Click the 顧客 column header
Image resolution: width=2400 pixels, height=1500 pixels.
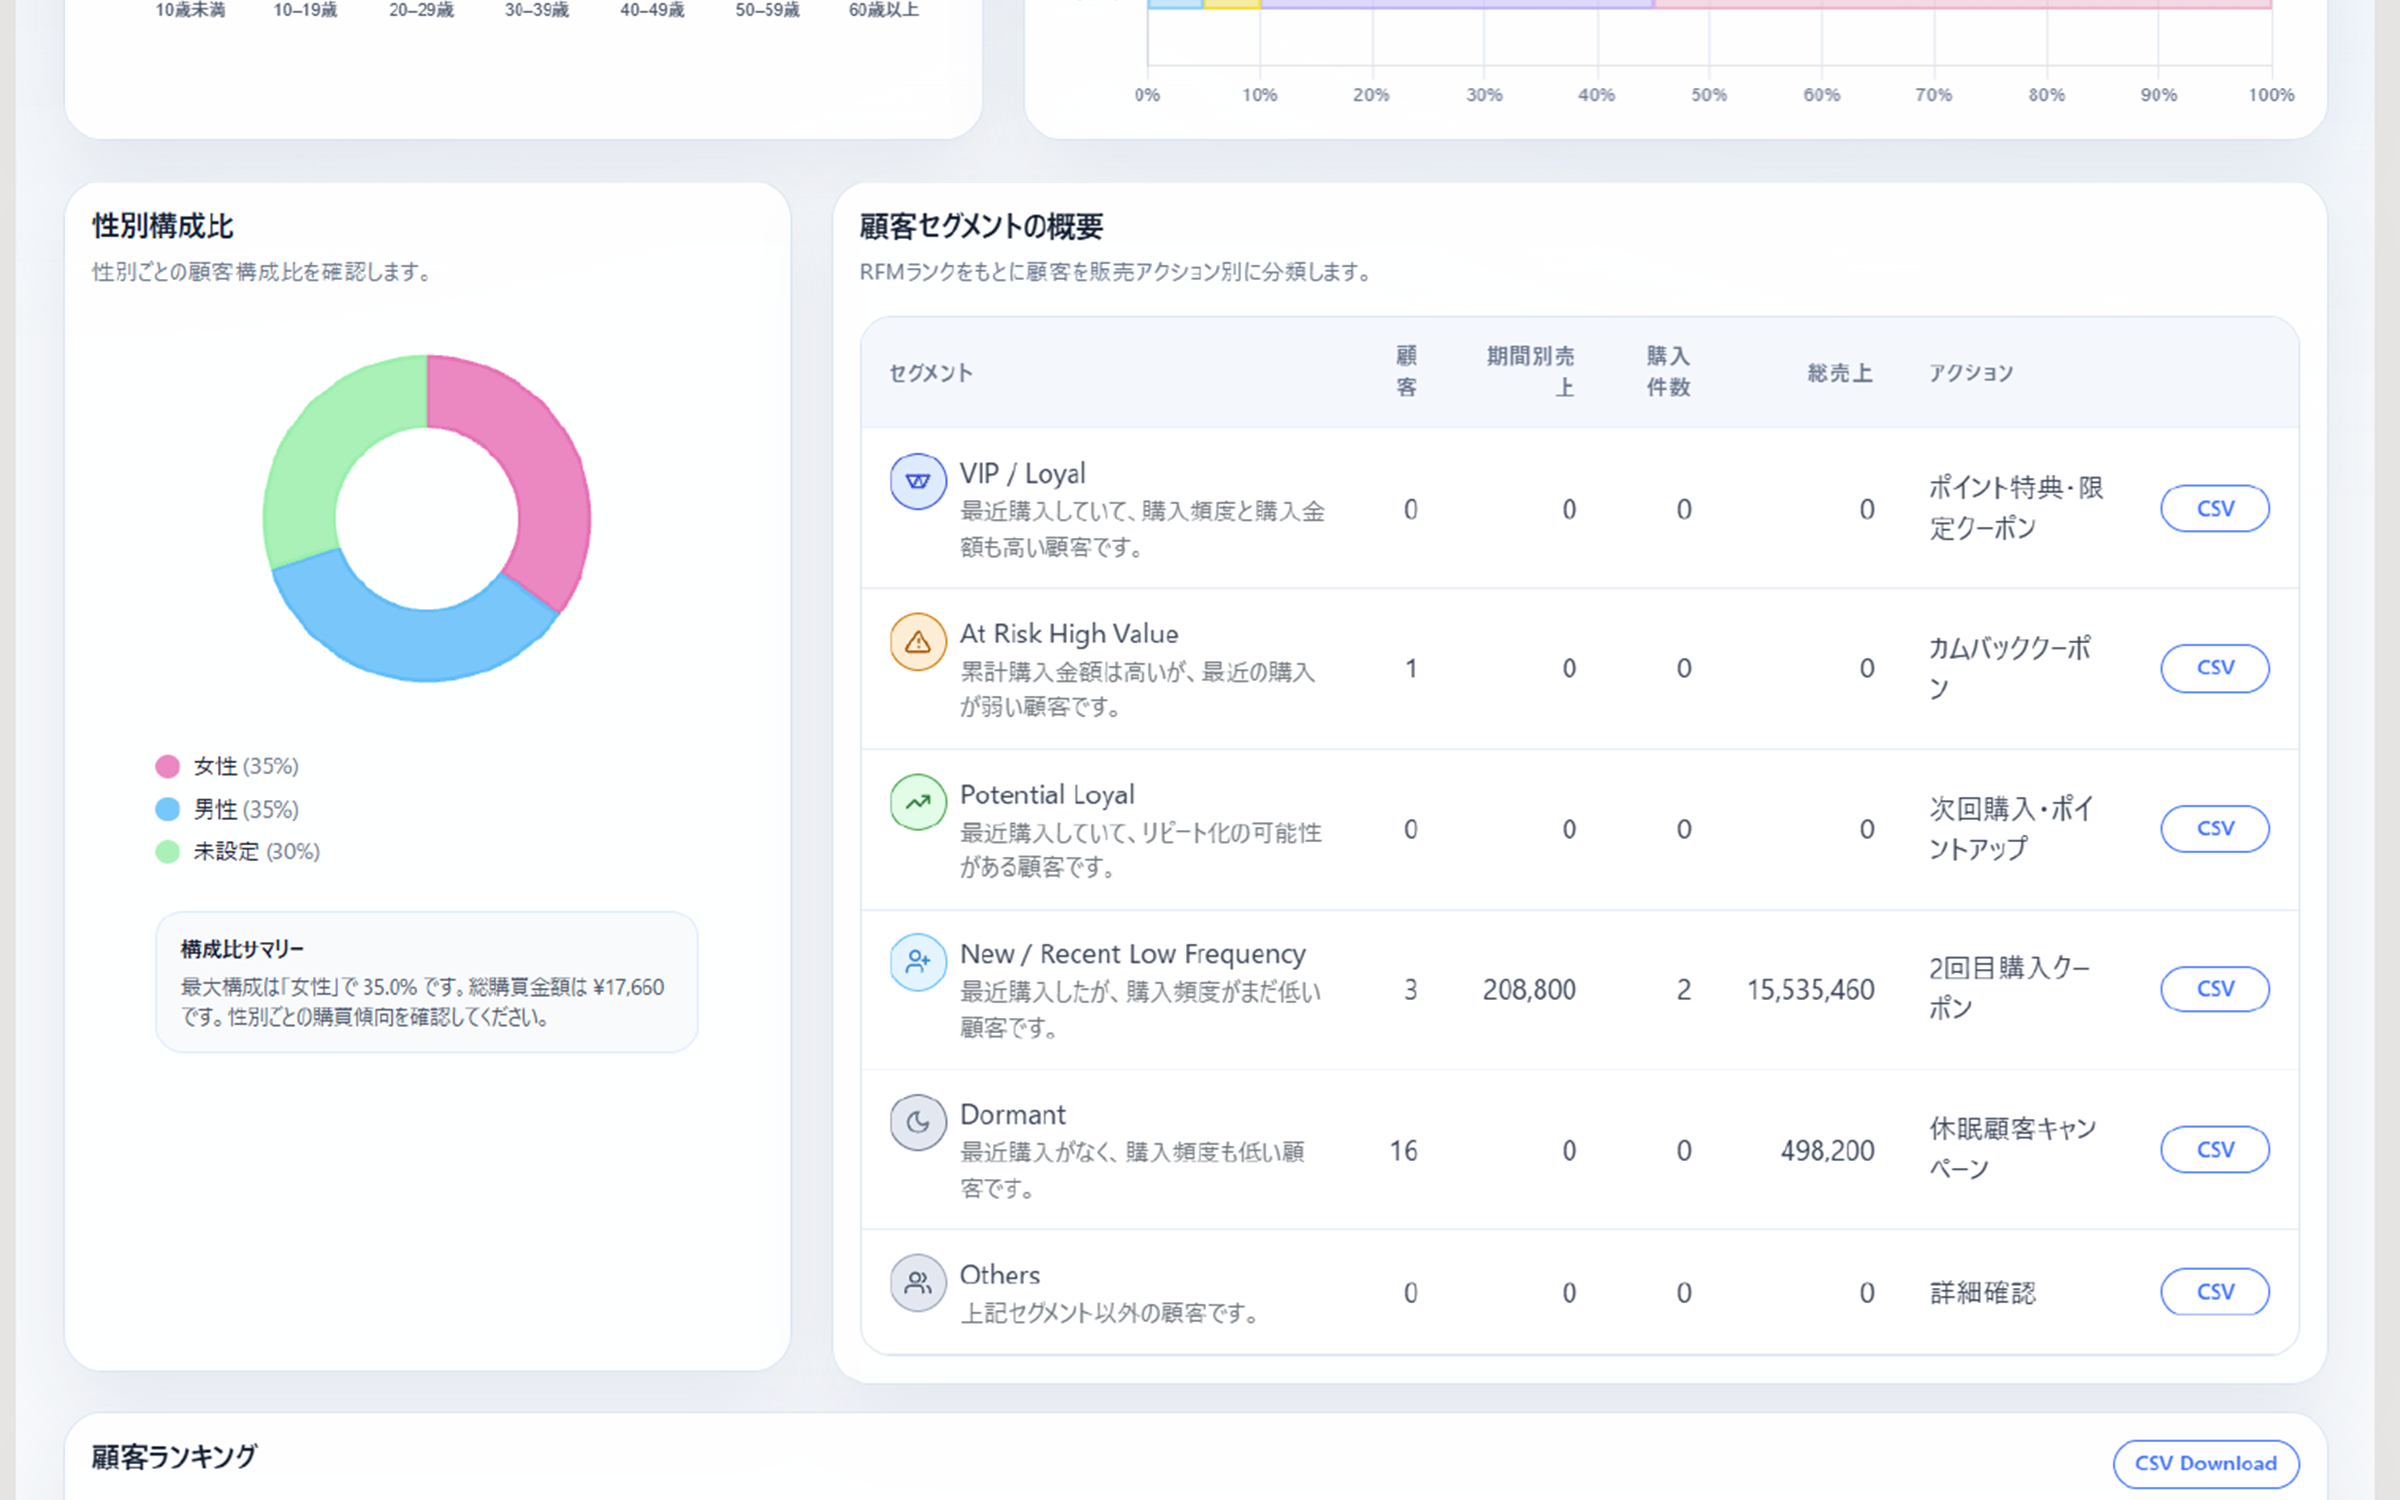click(x=1406, y=372)
